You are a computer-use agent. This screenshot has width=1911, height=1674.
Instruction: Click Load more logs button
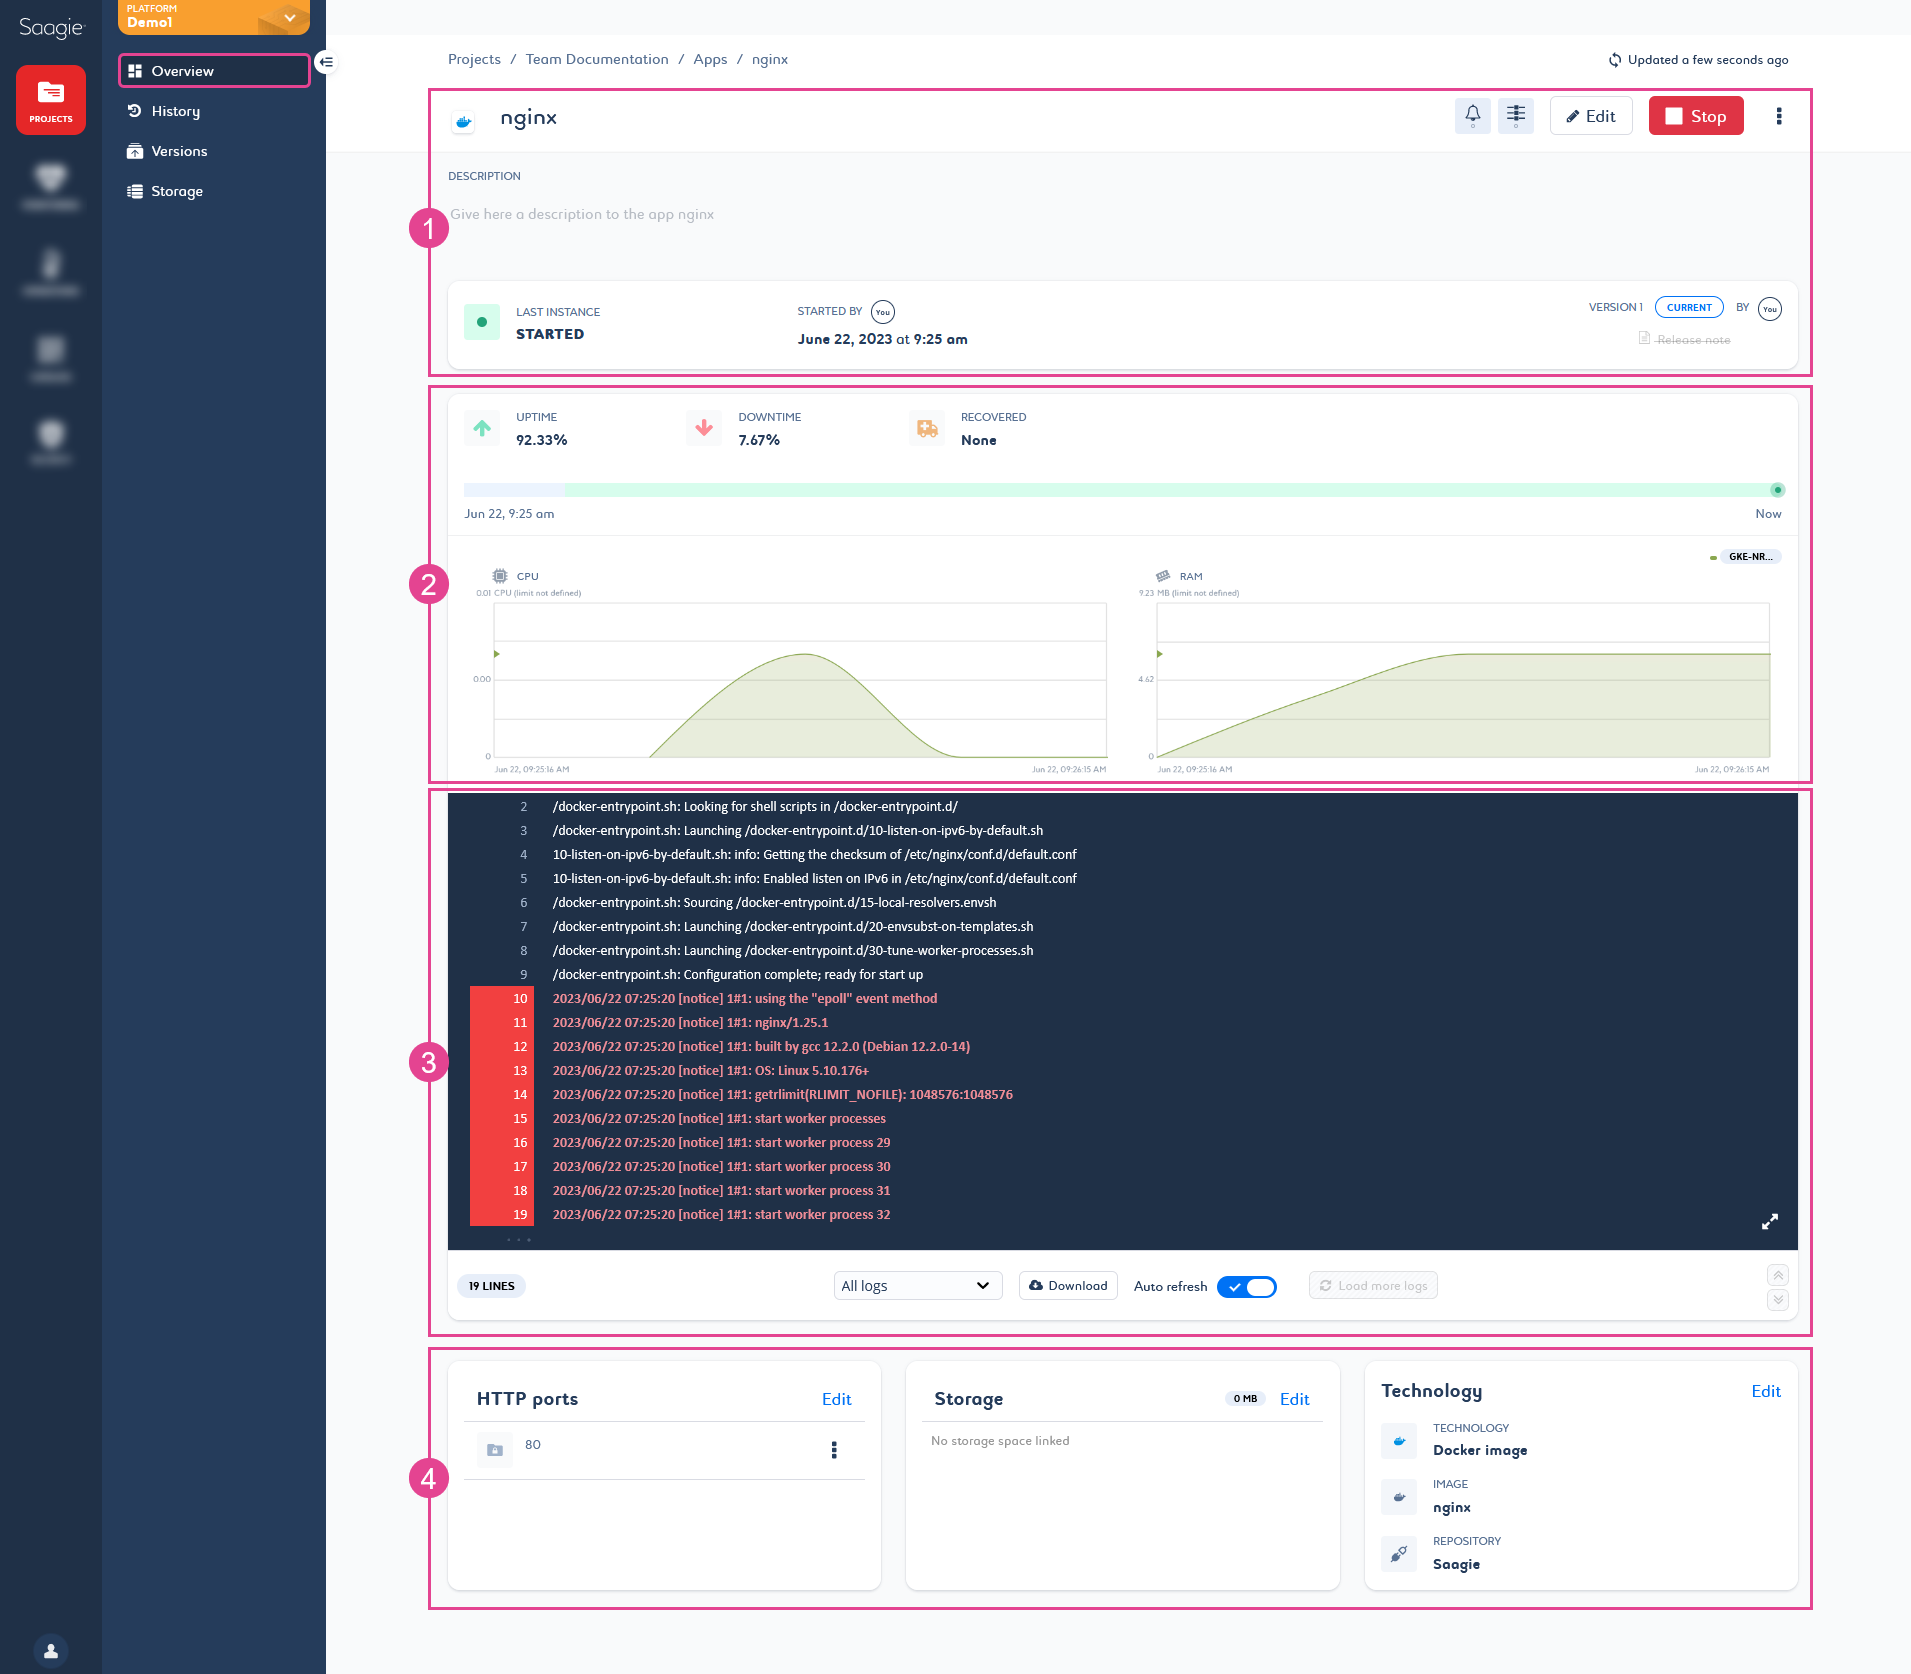point(1373,1286)
